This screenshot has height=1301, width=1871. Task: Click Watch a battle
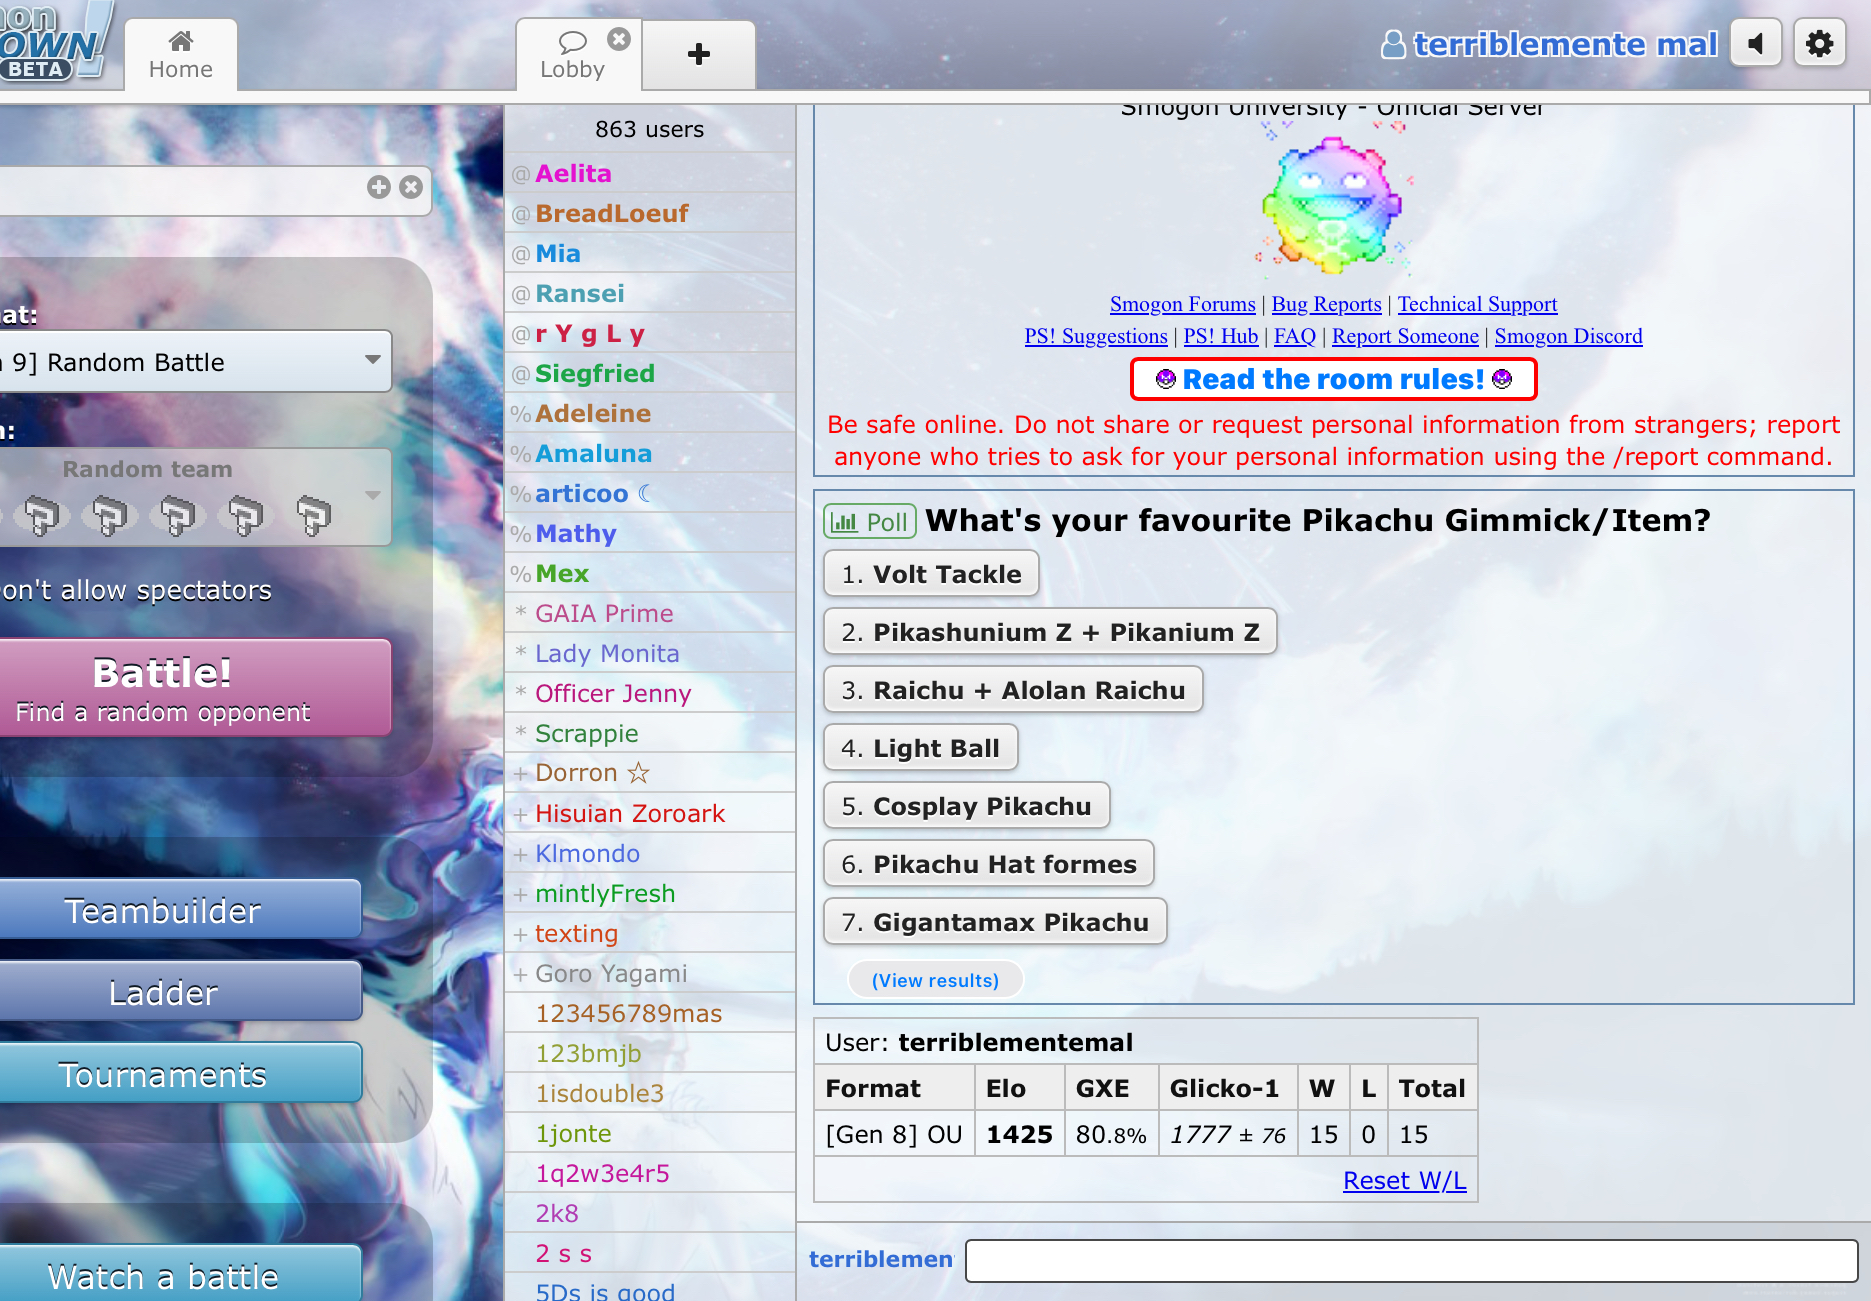[180, 1274]
